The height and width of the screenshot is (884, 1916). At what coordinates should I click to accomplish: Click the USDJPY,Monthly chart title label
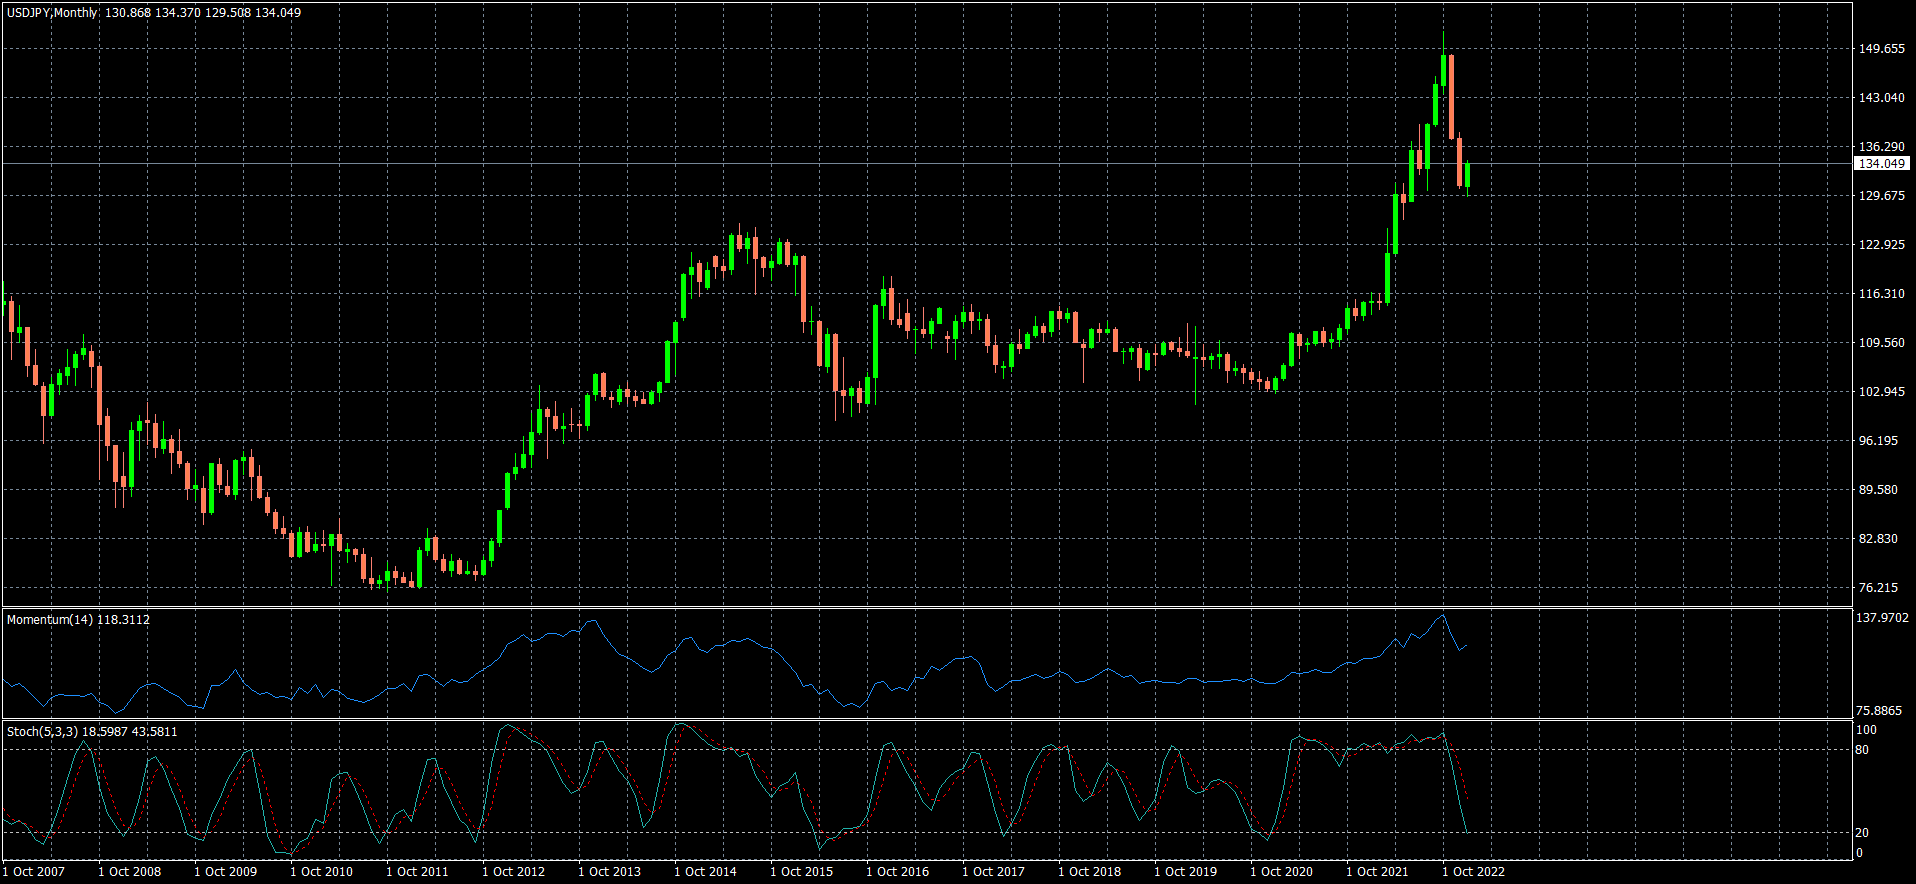[53, 13]
